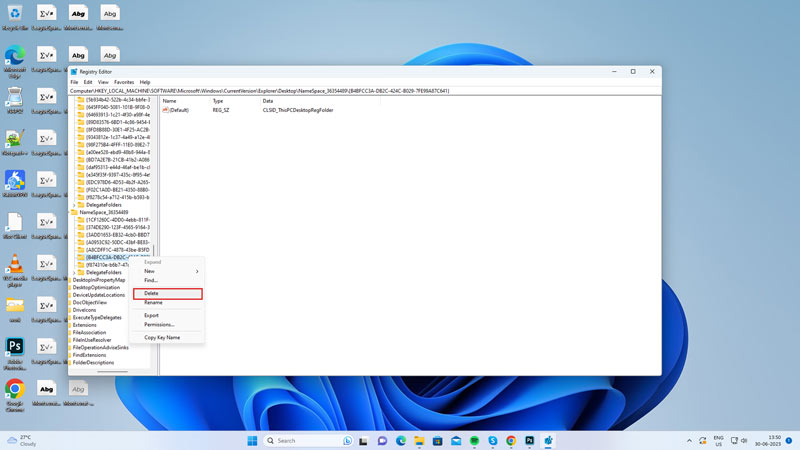Select the NameSpace_36354489 key
The width and height of the screenshot is (800, 450).
click(x=104, y=212)
